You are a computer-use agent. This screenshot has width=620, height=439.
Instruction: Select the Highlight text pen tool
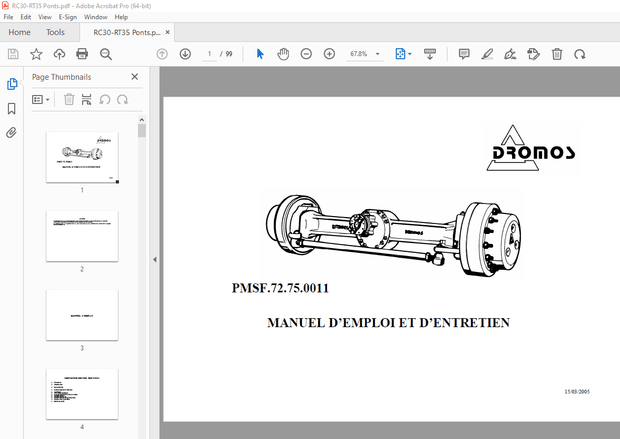click(487, 54)
